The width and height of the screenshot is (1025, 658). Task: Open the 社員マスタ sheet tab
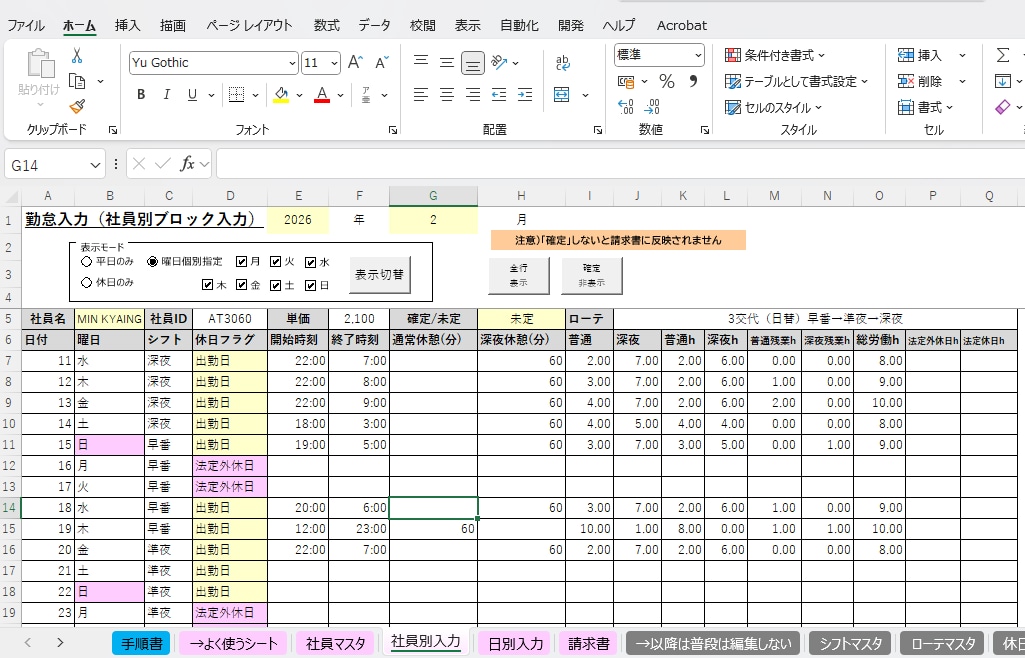(x=336, y=644)
